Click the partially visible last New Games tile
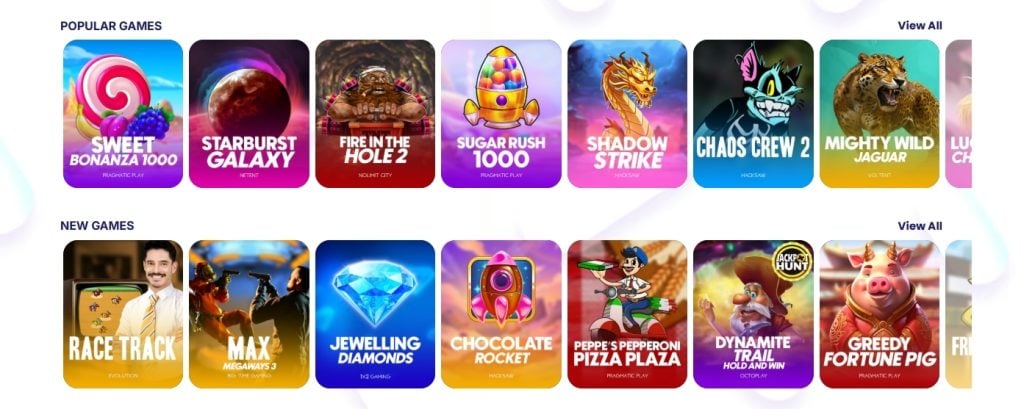The width and height of the screenshot is (1024, 409). pyautogui.click(x=959, y=314)
